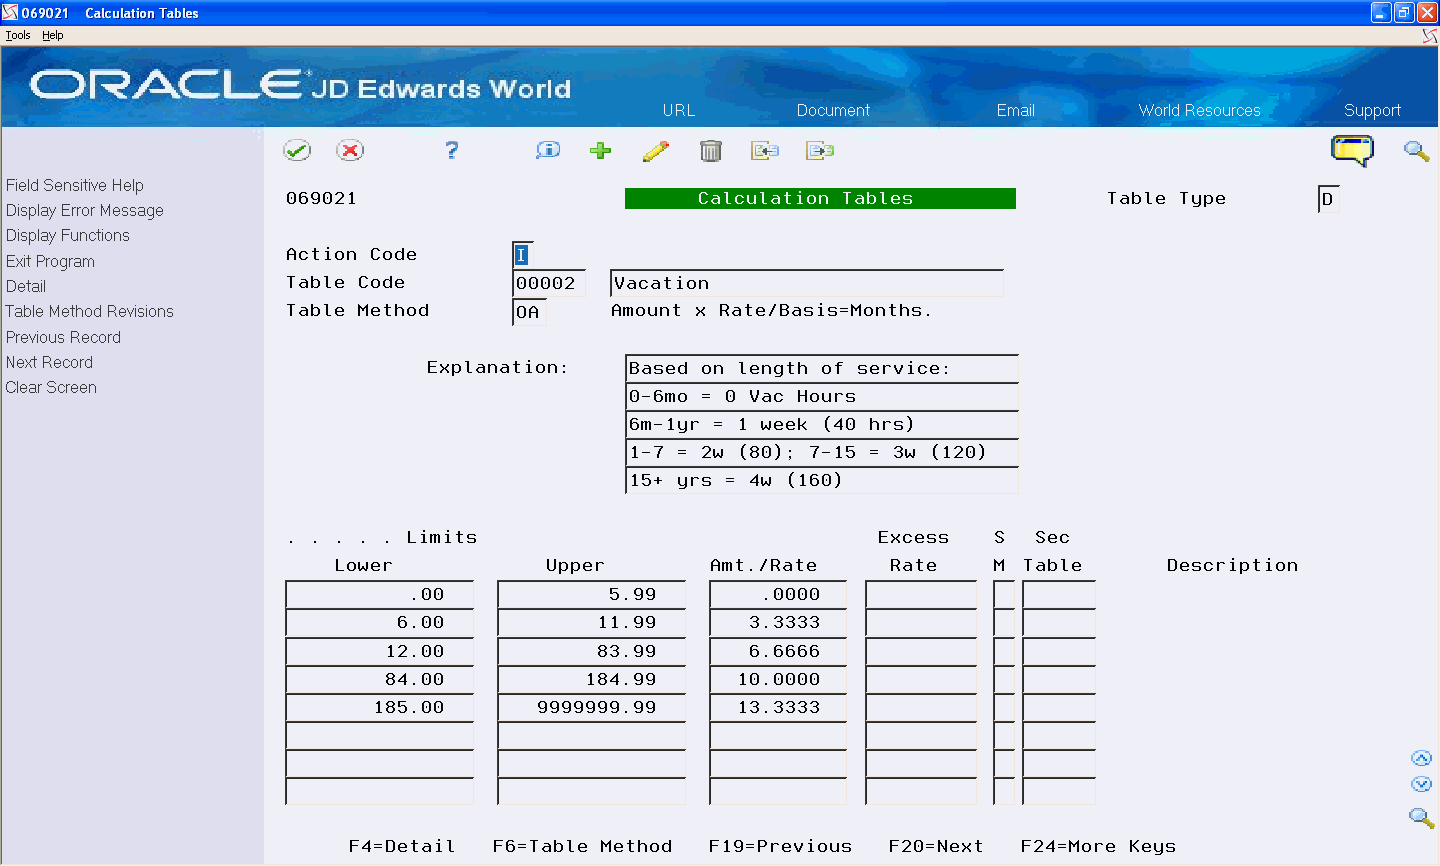Open the Tools menu

[17, 34]
